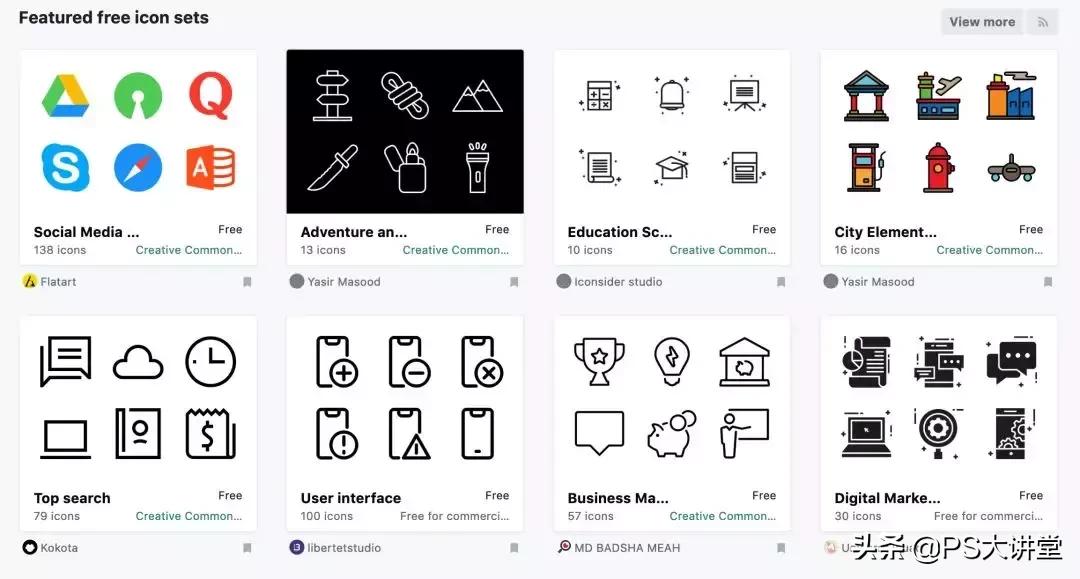Pick the phone with plus icon
The height and width of the screenshot is (579, 1080).
(x=336, y=361)
